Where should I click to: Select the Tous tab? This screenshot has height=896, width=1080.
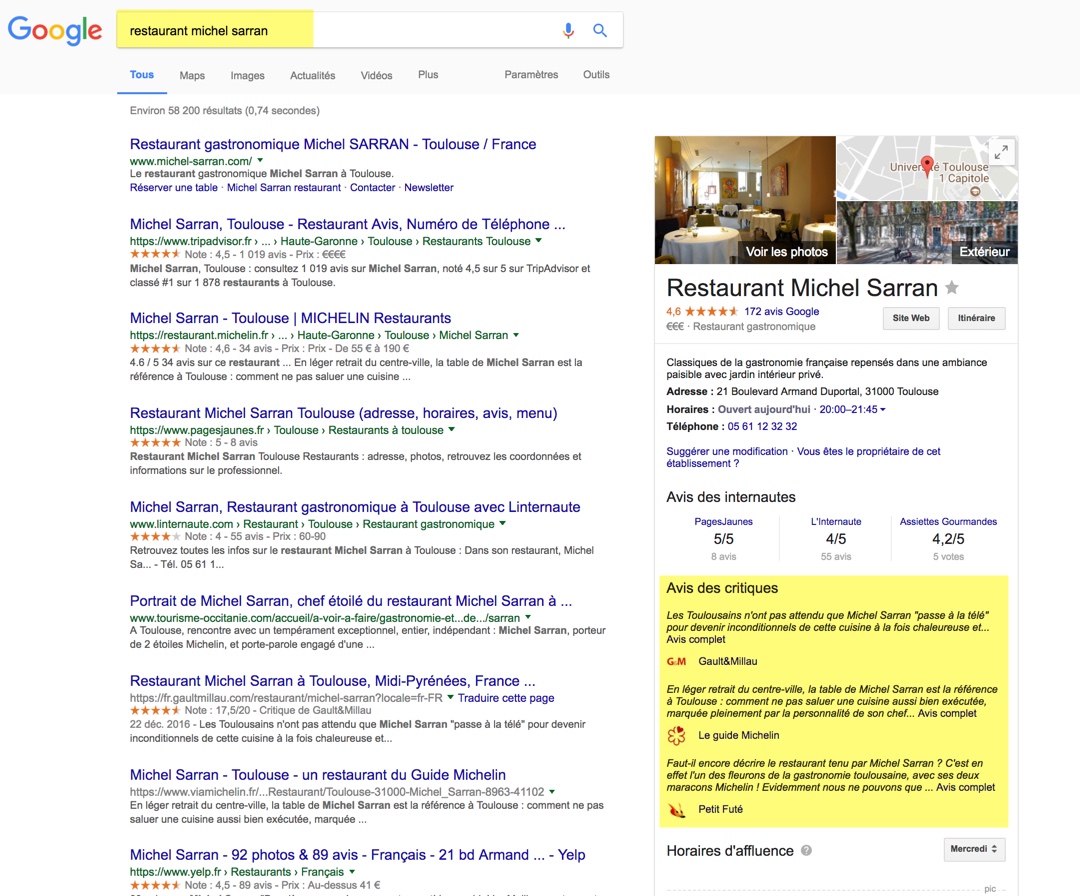[x=142, y=74]
